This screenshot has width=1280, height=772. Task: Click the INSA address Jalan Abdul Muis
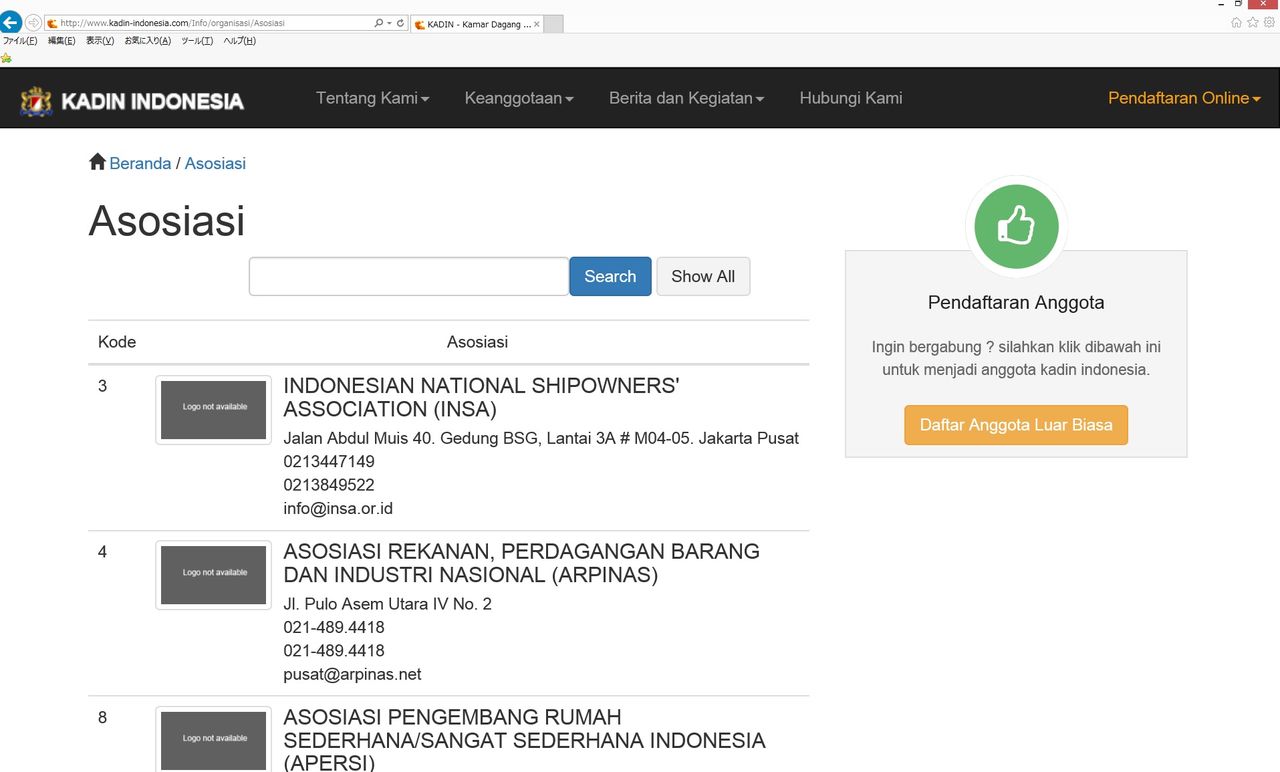(x=541, y=438)
